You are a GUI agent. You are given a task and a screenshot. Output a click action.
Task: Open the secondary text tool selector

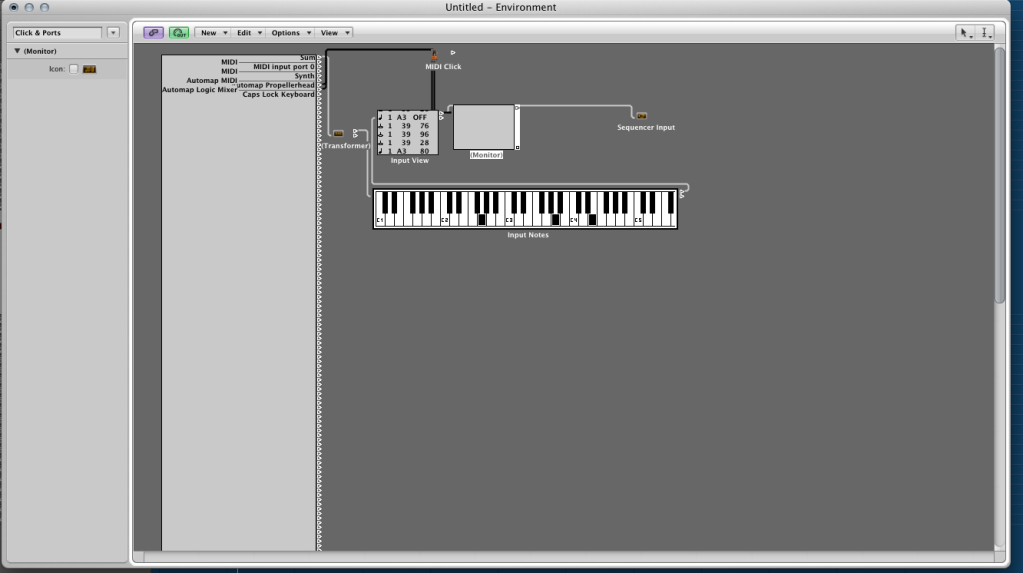(x=985, y=33)
